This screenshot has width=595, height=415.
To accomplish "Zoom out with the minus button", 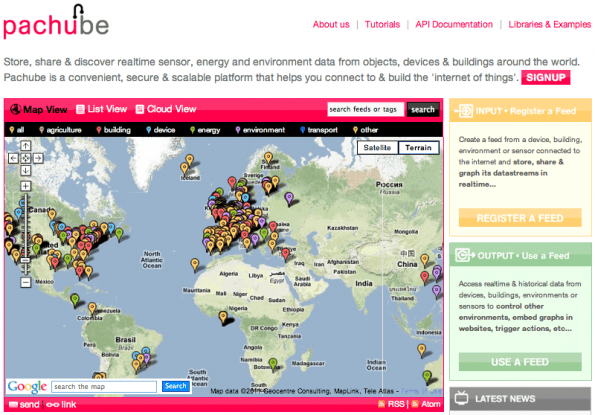I will point(25,282).
